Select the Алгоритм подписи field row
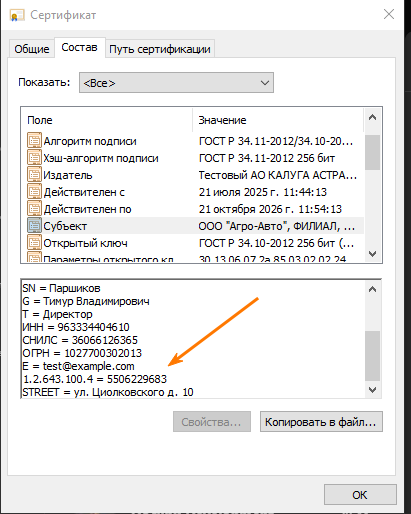The image size is (411, 514). tap(192, 141)
